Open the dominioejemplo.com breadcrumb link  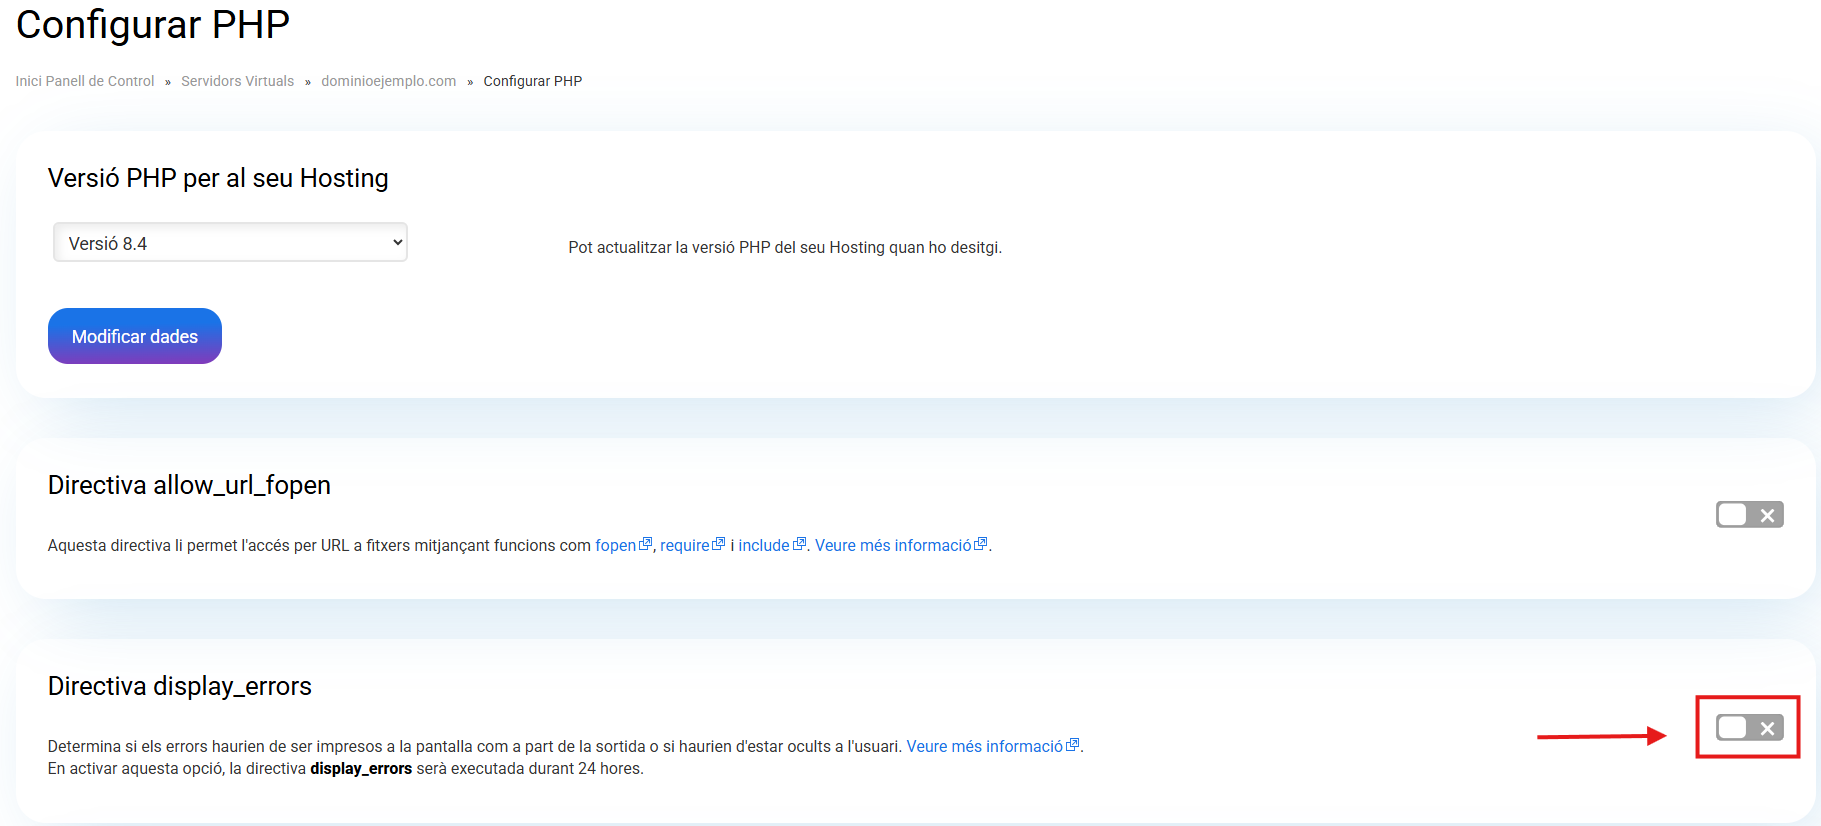pyautogui.click(x=388, y=81)
